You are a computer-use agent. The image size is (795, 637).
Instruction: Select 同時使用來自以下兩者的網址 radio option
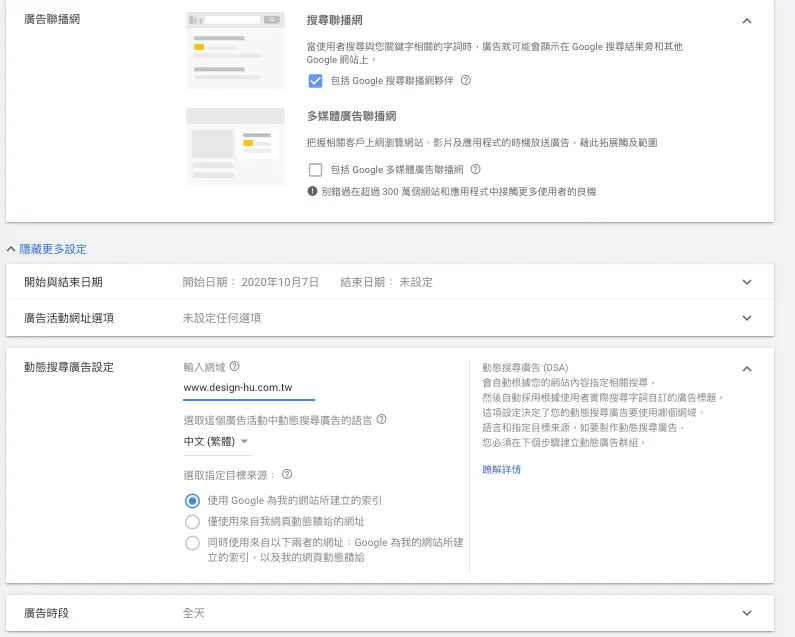pyautogui.click(x=192, y=543)
